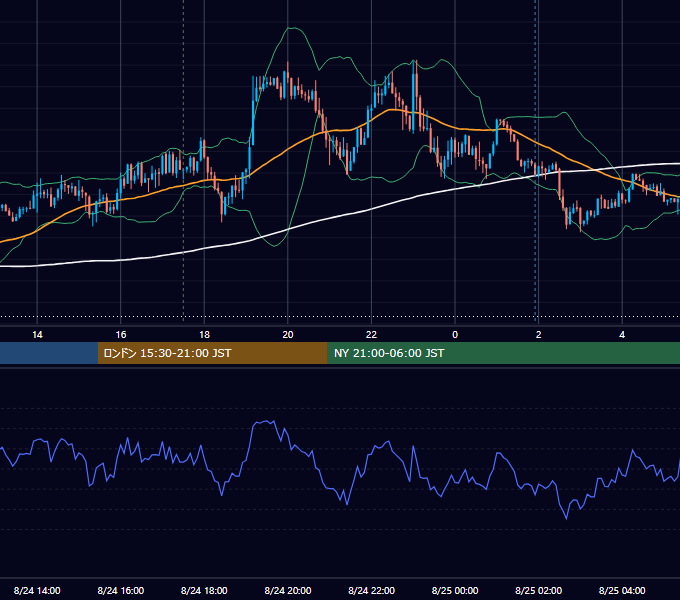Click hour label 14 on price chart axis

(x=37, y=335)
